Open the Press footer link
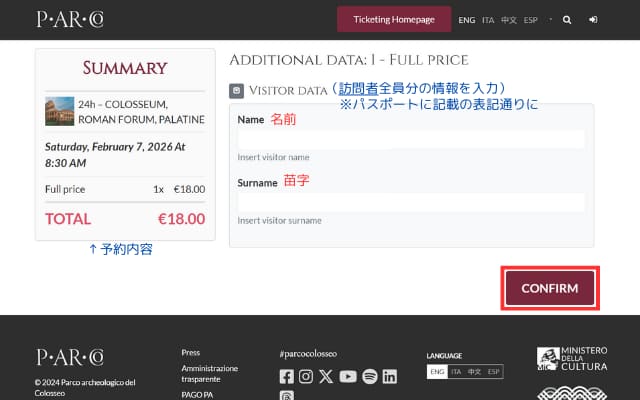This screenshot has height=400, width=640. (x=191, y=353)
